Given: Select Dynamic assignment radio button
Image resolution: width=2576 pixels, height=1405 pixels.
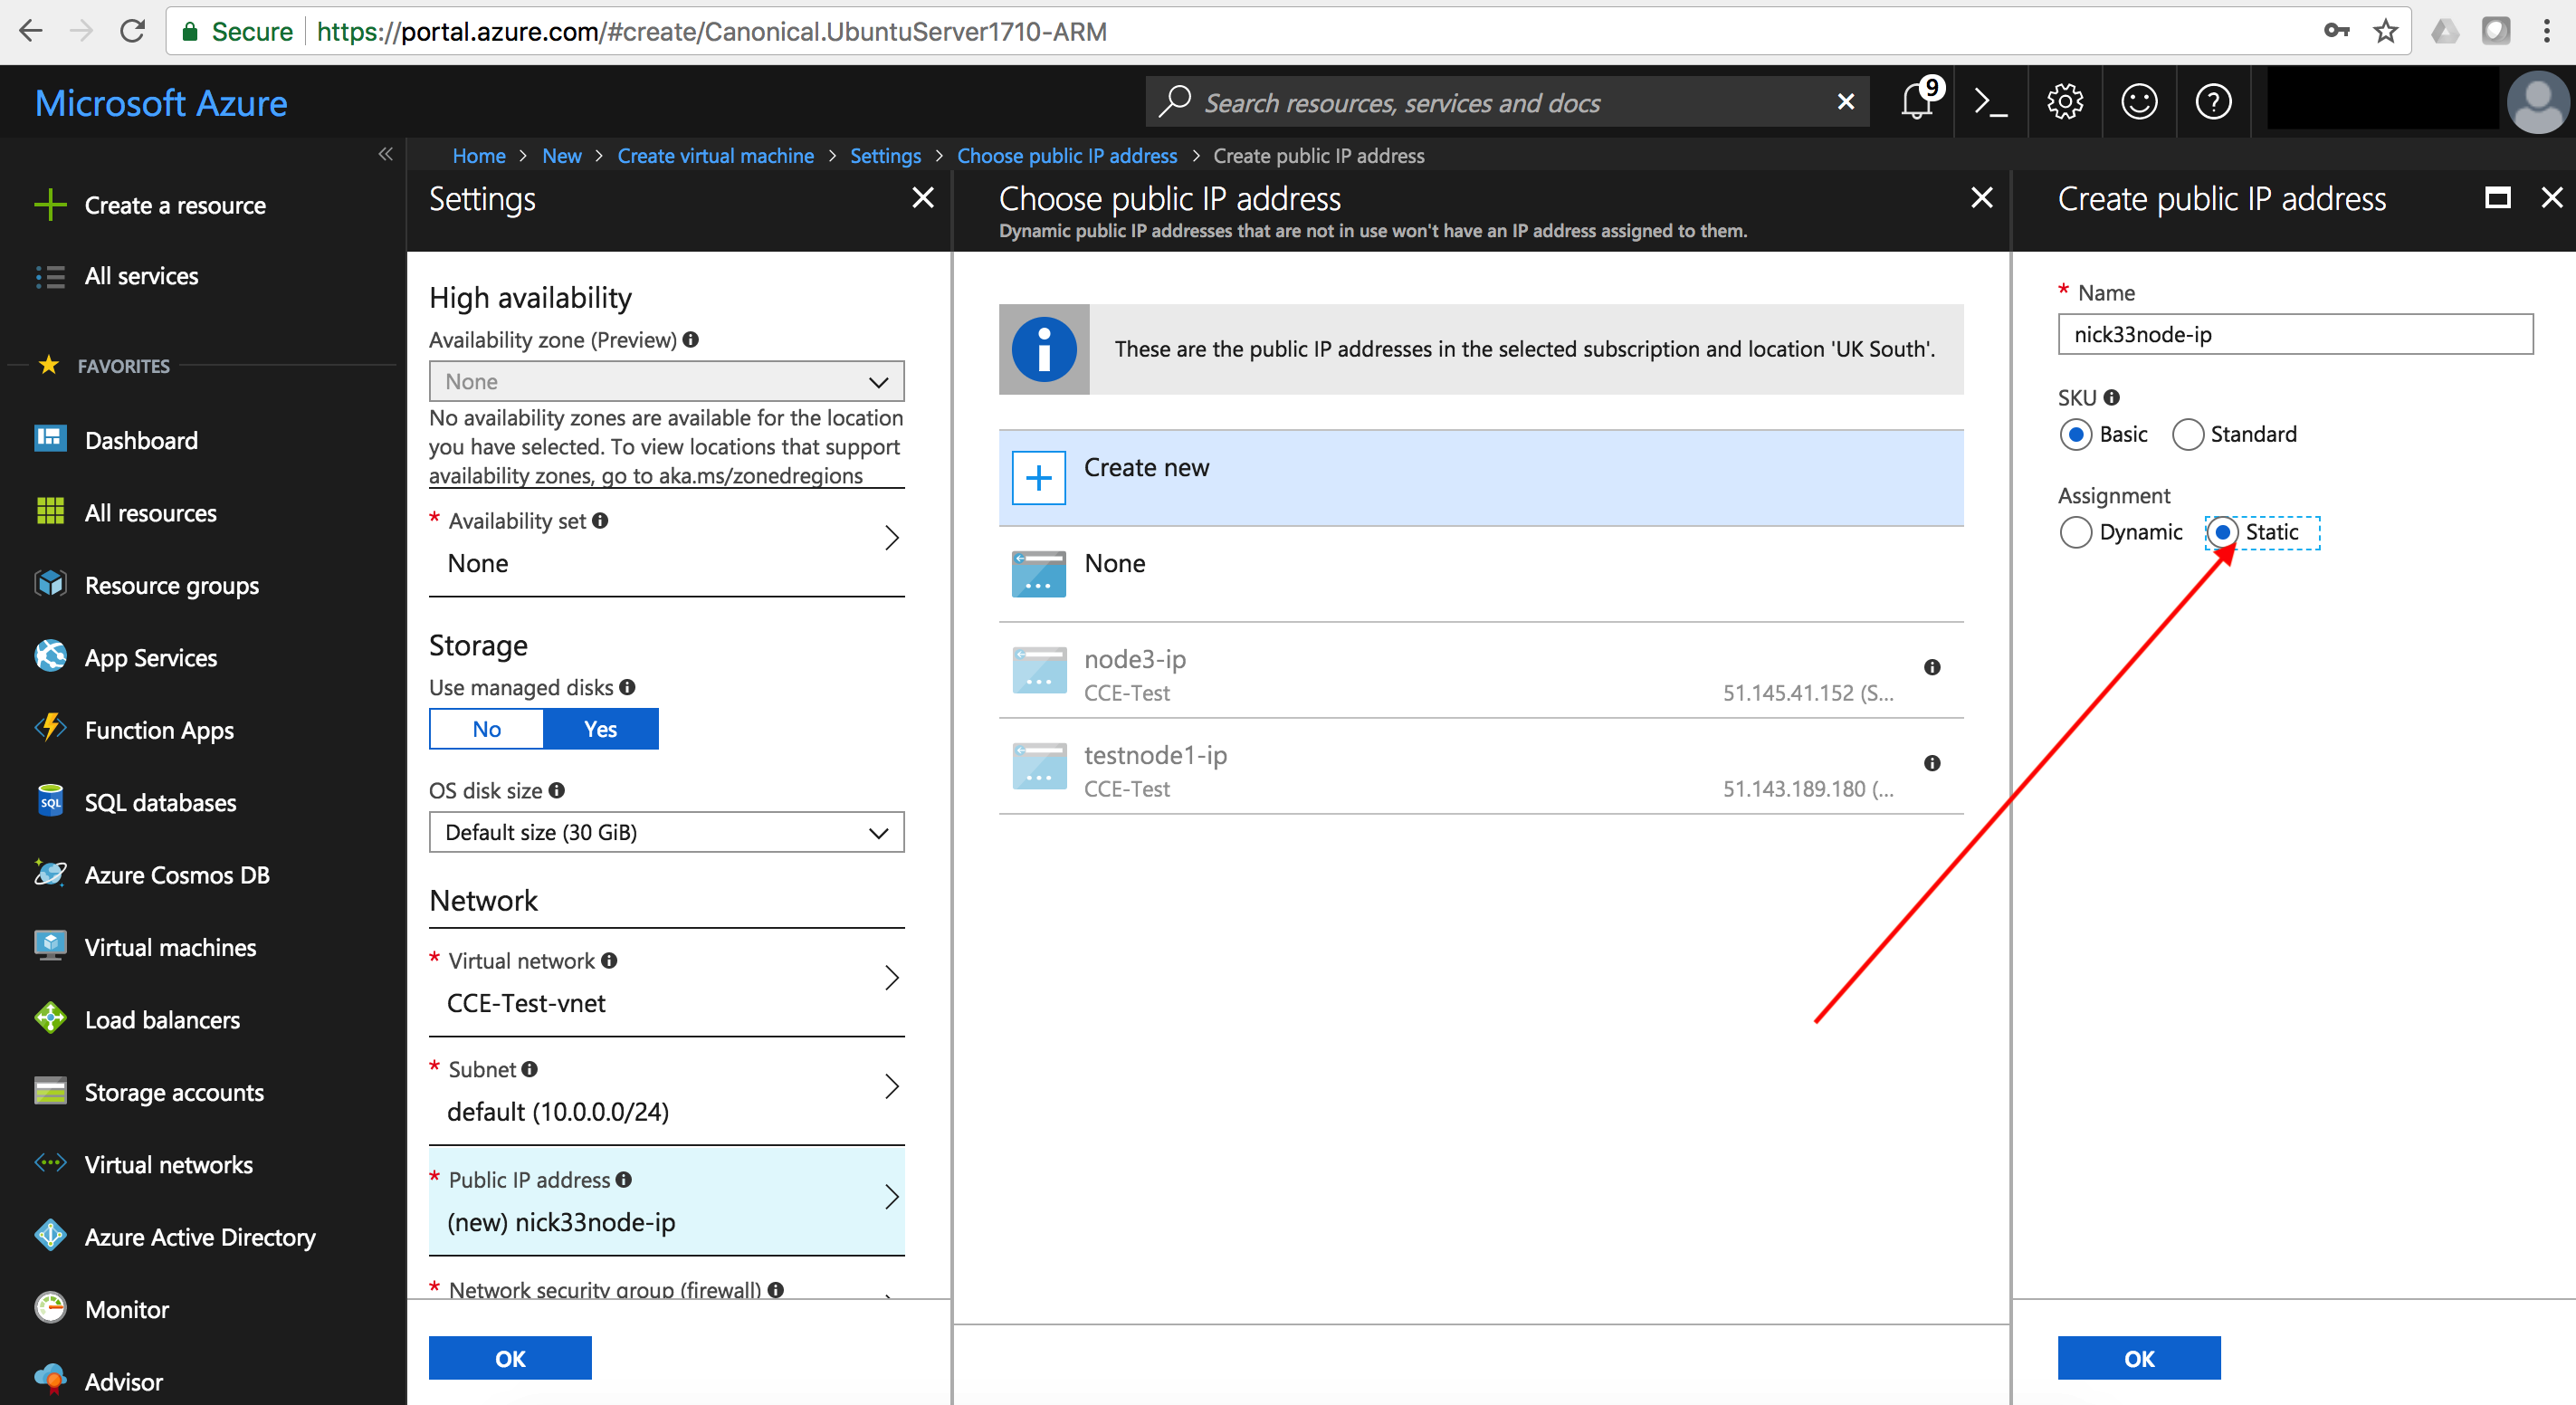Looking at the screenshot, I should click(2076, 533).
